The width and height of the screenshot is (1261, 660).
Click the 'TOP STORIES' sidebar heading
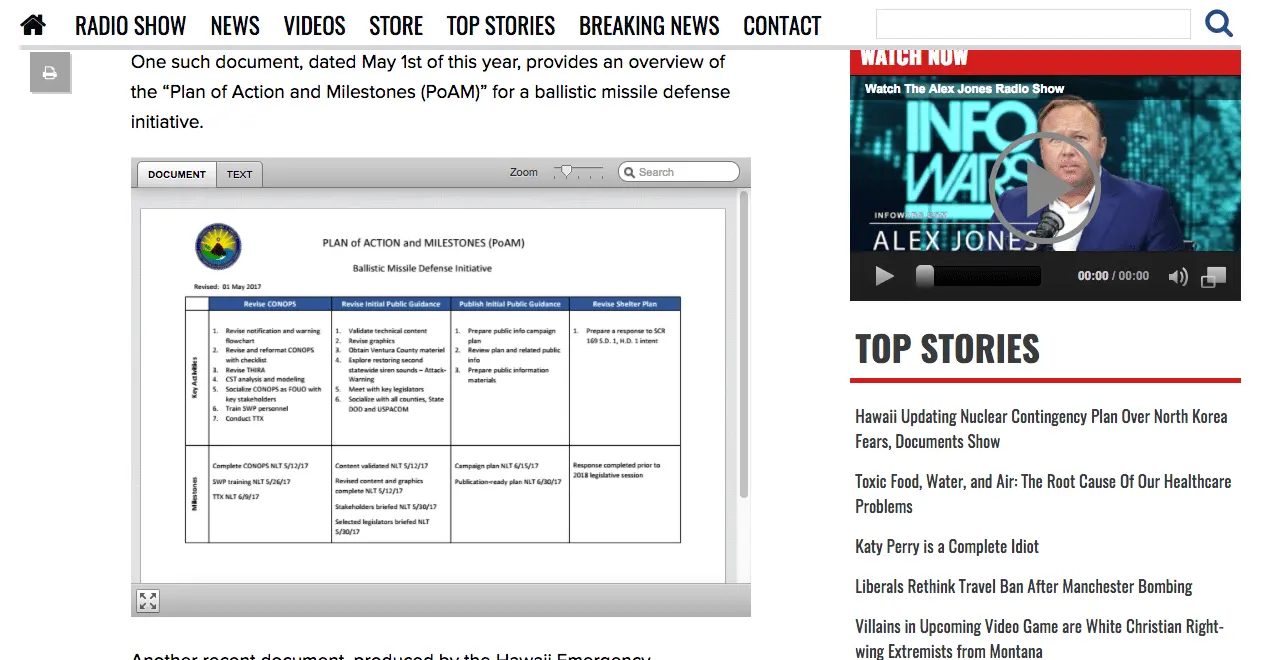coord(947,349)
